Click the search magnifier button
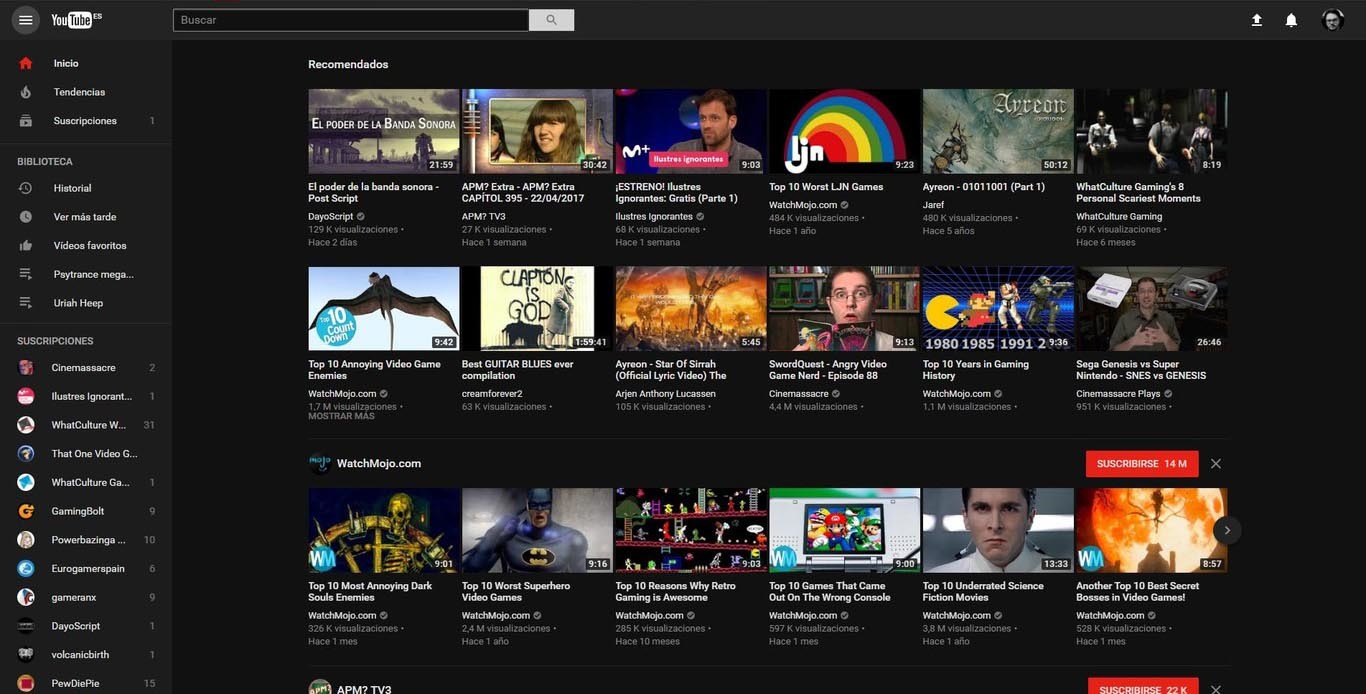1366x694 pixels. click(x=551, y=21)
